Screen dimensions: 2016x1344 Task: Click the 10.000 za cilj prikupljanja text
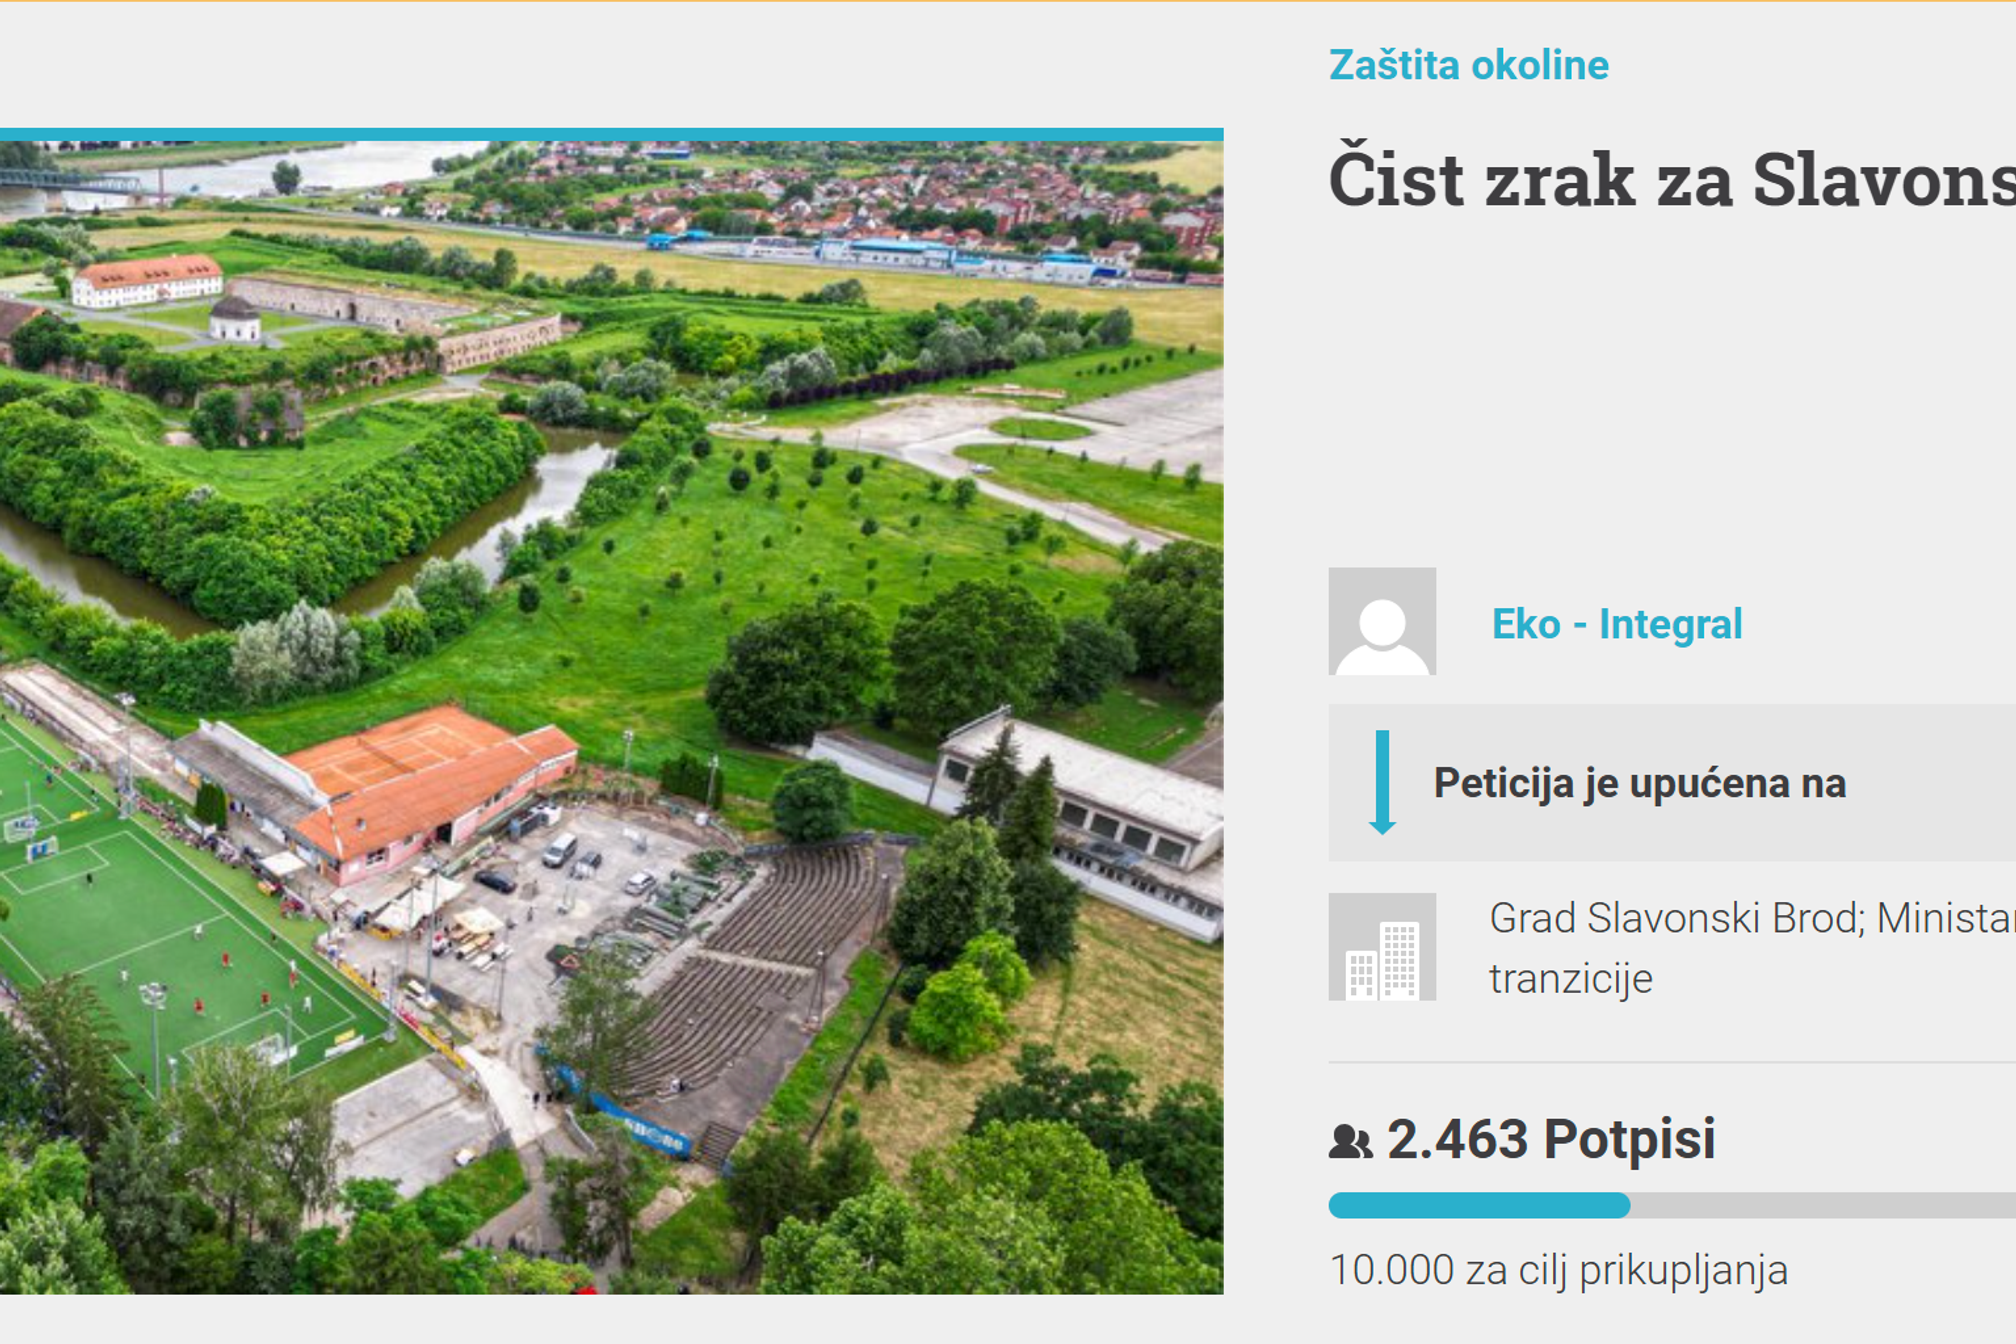click(1558, 1270)
